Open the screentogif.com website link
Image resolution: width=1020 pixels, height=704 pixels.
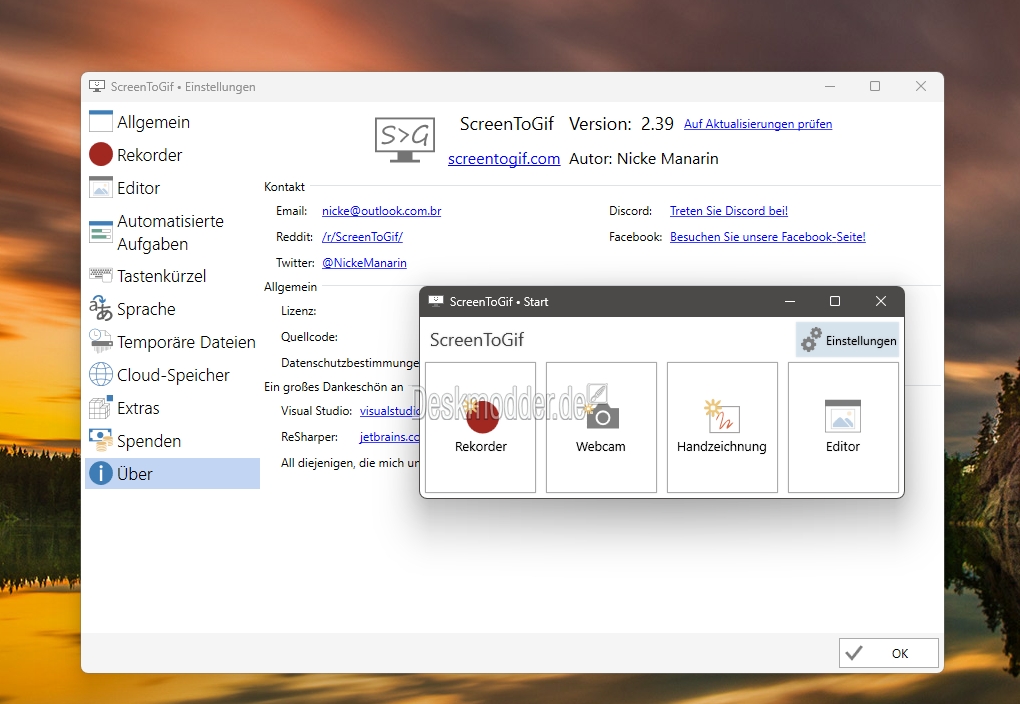point(504,159)
